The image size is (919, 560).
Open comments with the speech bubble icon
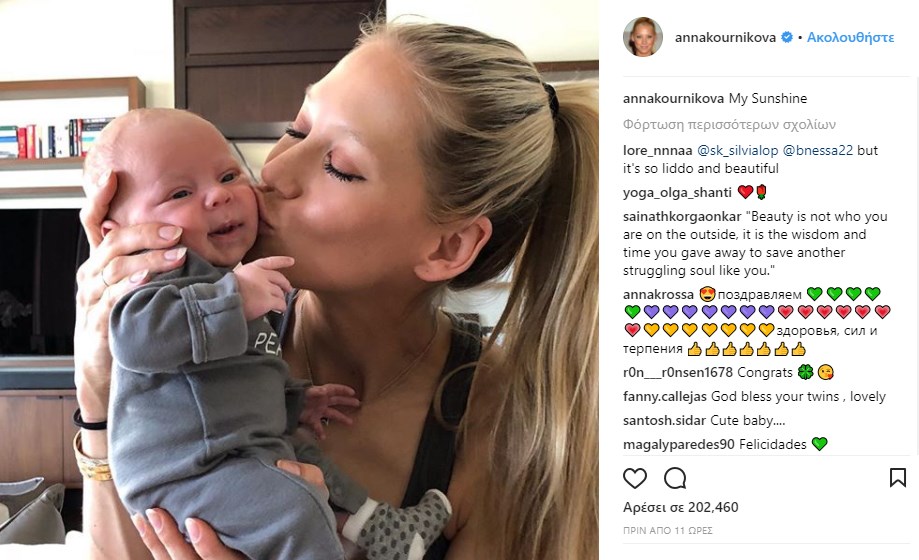pyautogui.click(x=675, y=478)
